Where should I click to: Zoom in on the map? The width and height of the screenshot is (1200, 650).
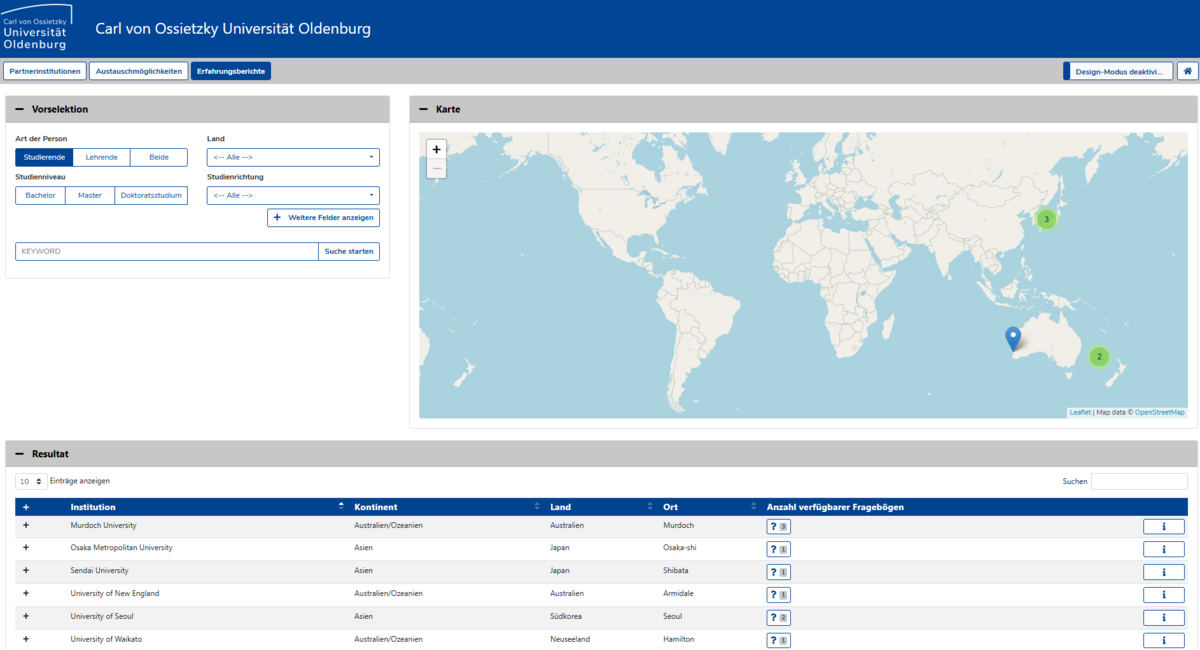click(x=436, y=149)
